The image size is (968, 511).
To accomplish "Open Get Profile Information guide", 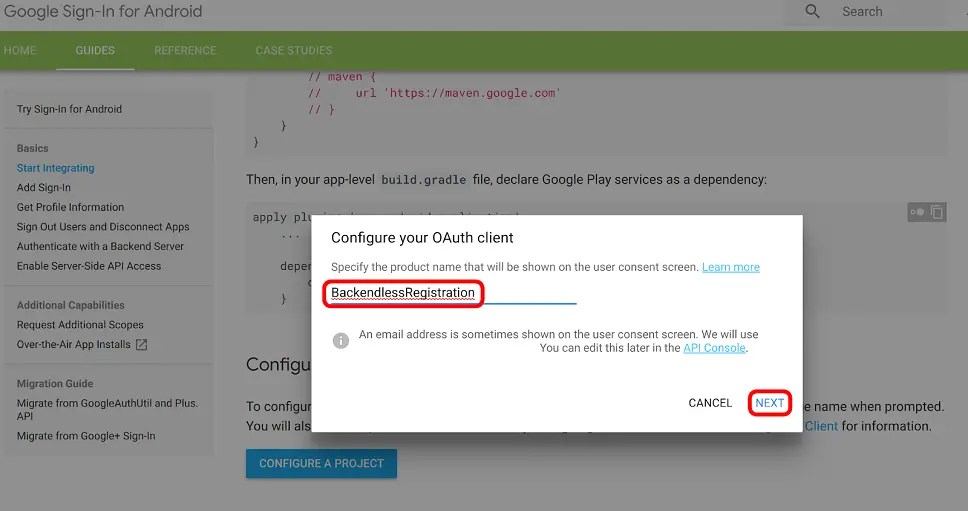I will [x=70, y=207].
